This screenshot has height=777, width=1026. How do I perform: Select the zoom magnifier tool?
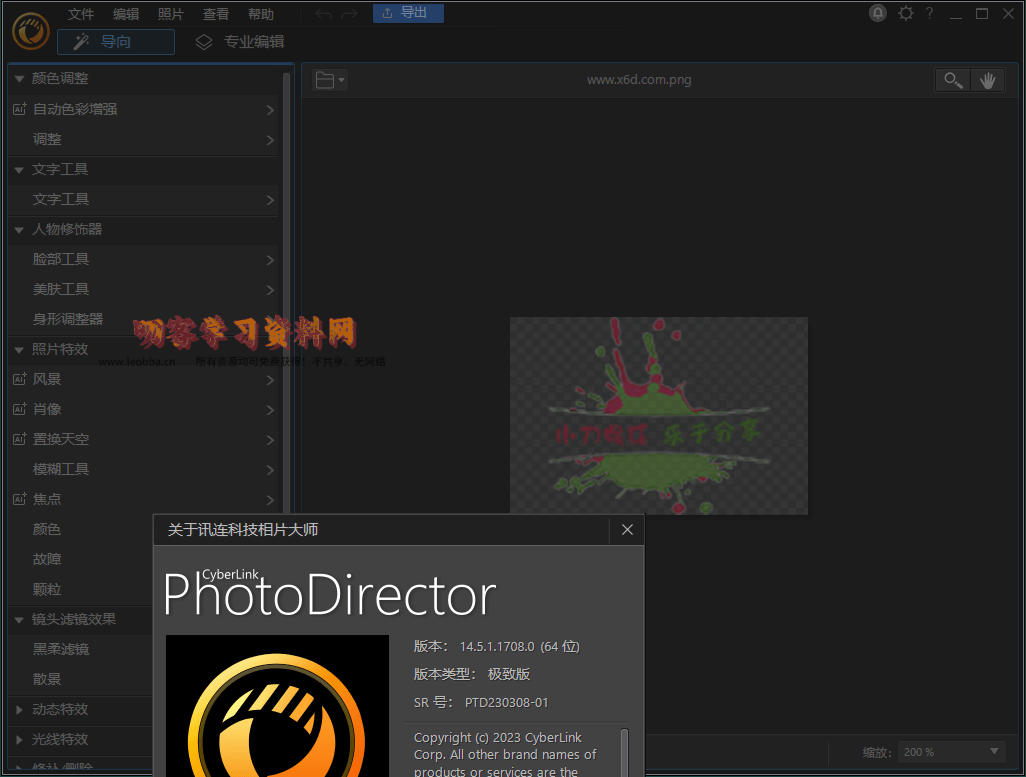coord(953,80)
